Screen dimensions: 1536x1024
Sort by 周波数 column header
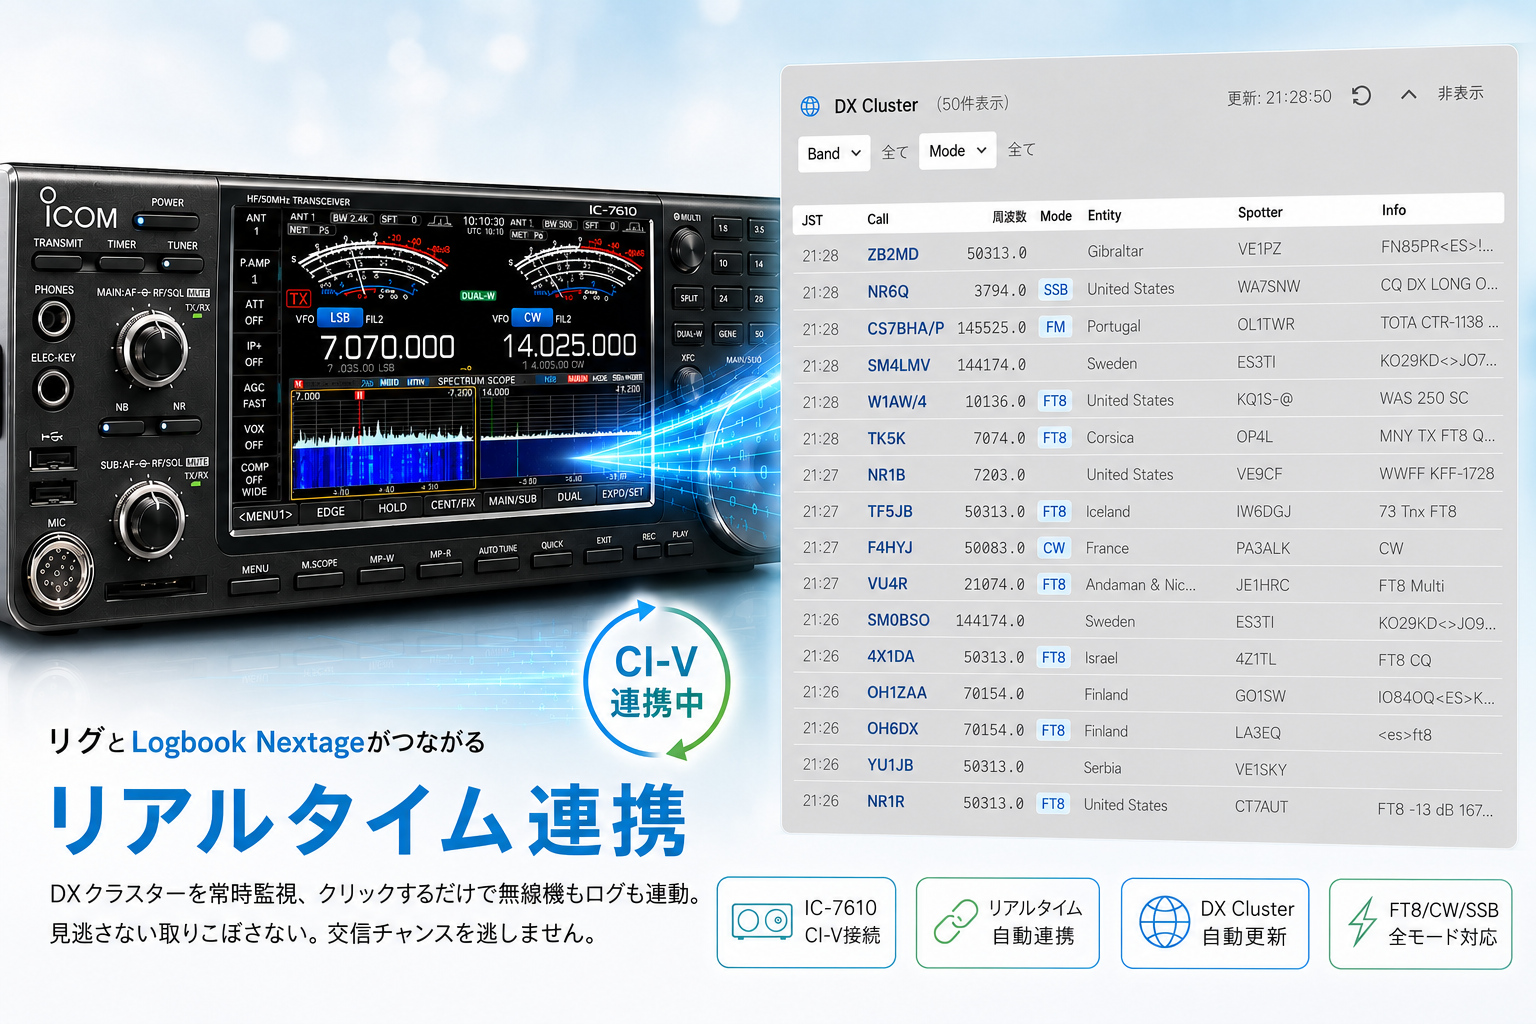pyautogui.click(x=1009, y=217)
